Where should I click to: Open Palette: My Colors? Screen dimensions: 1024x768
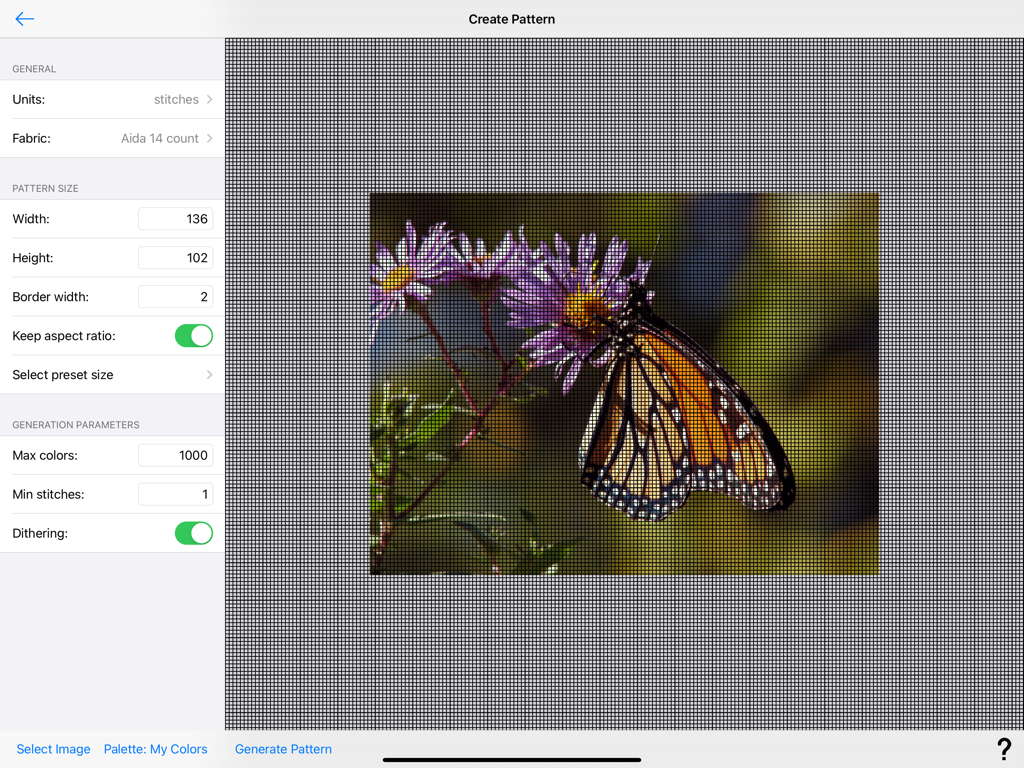[155, 748]
